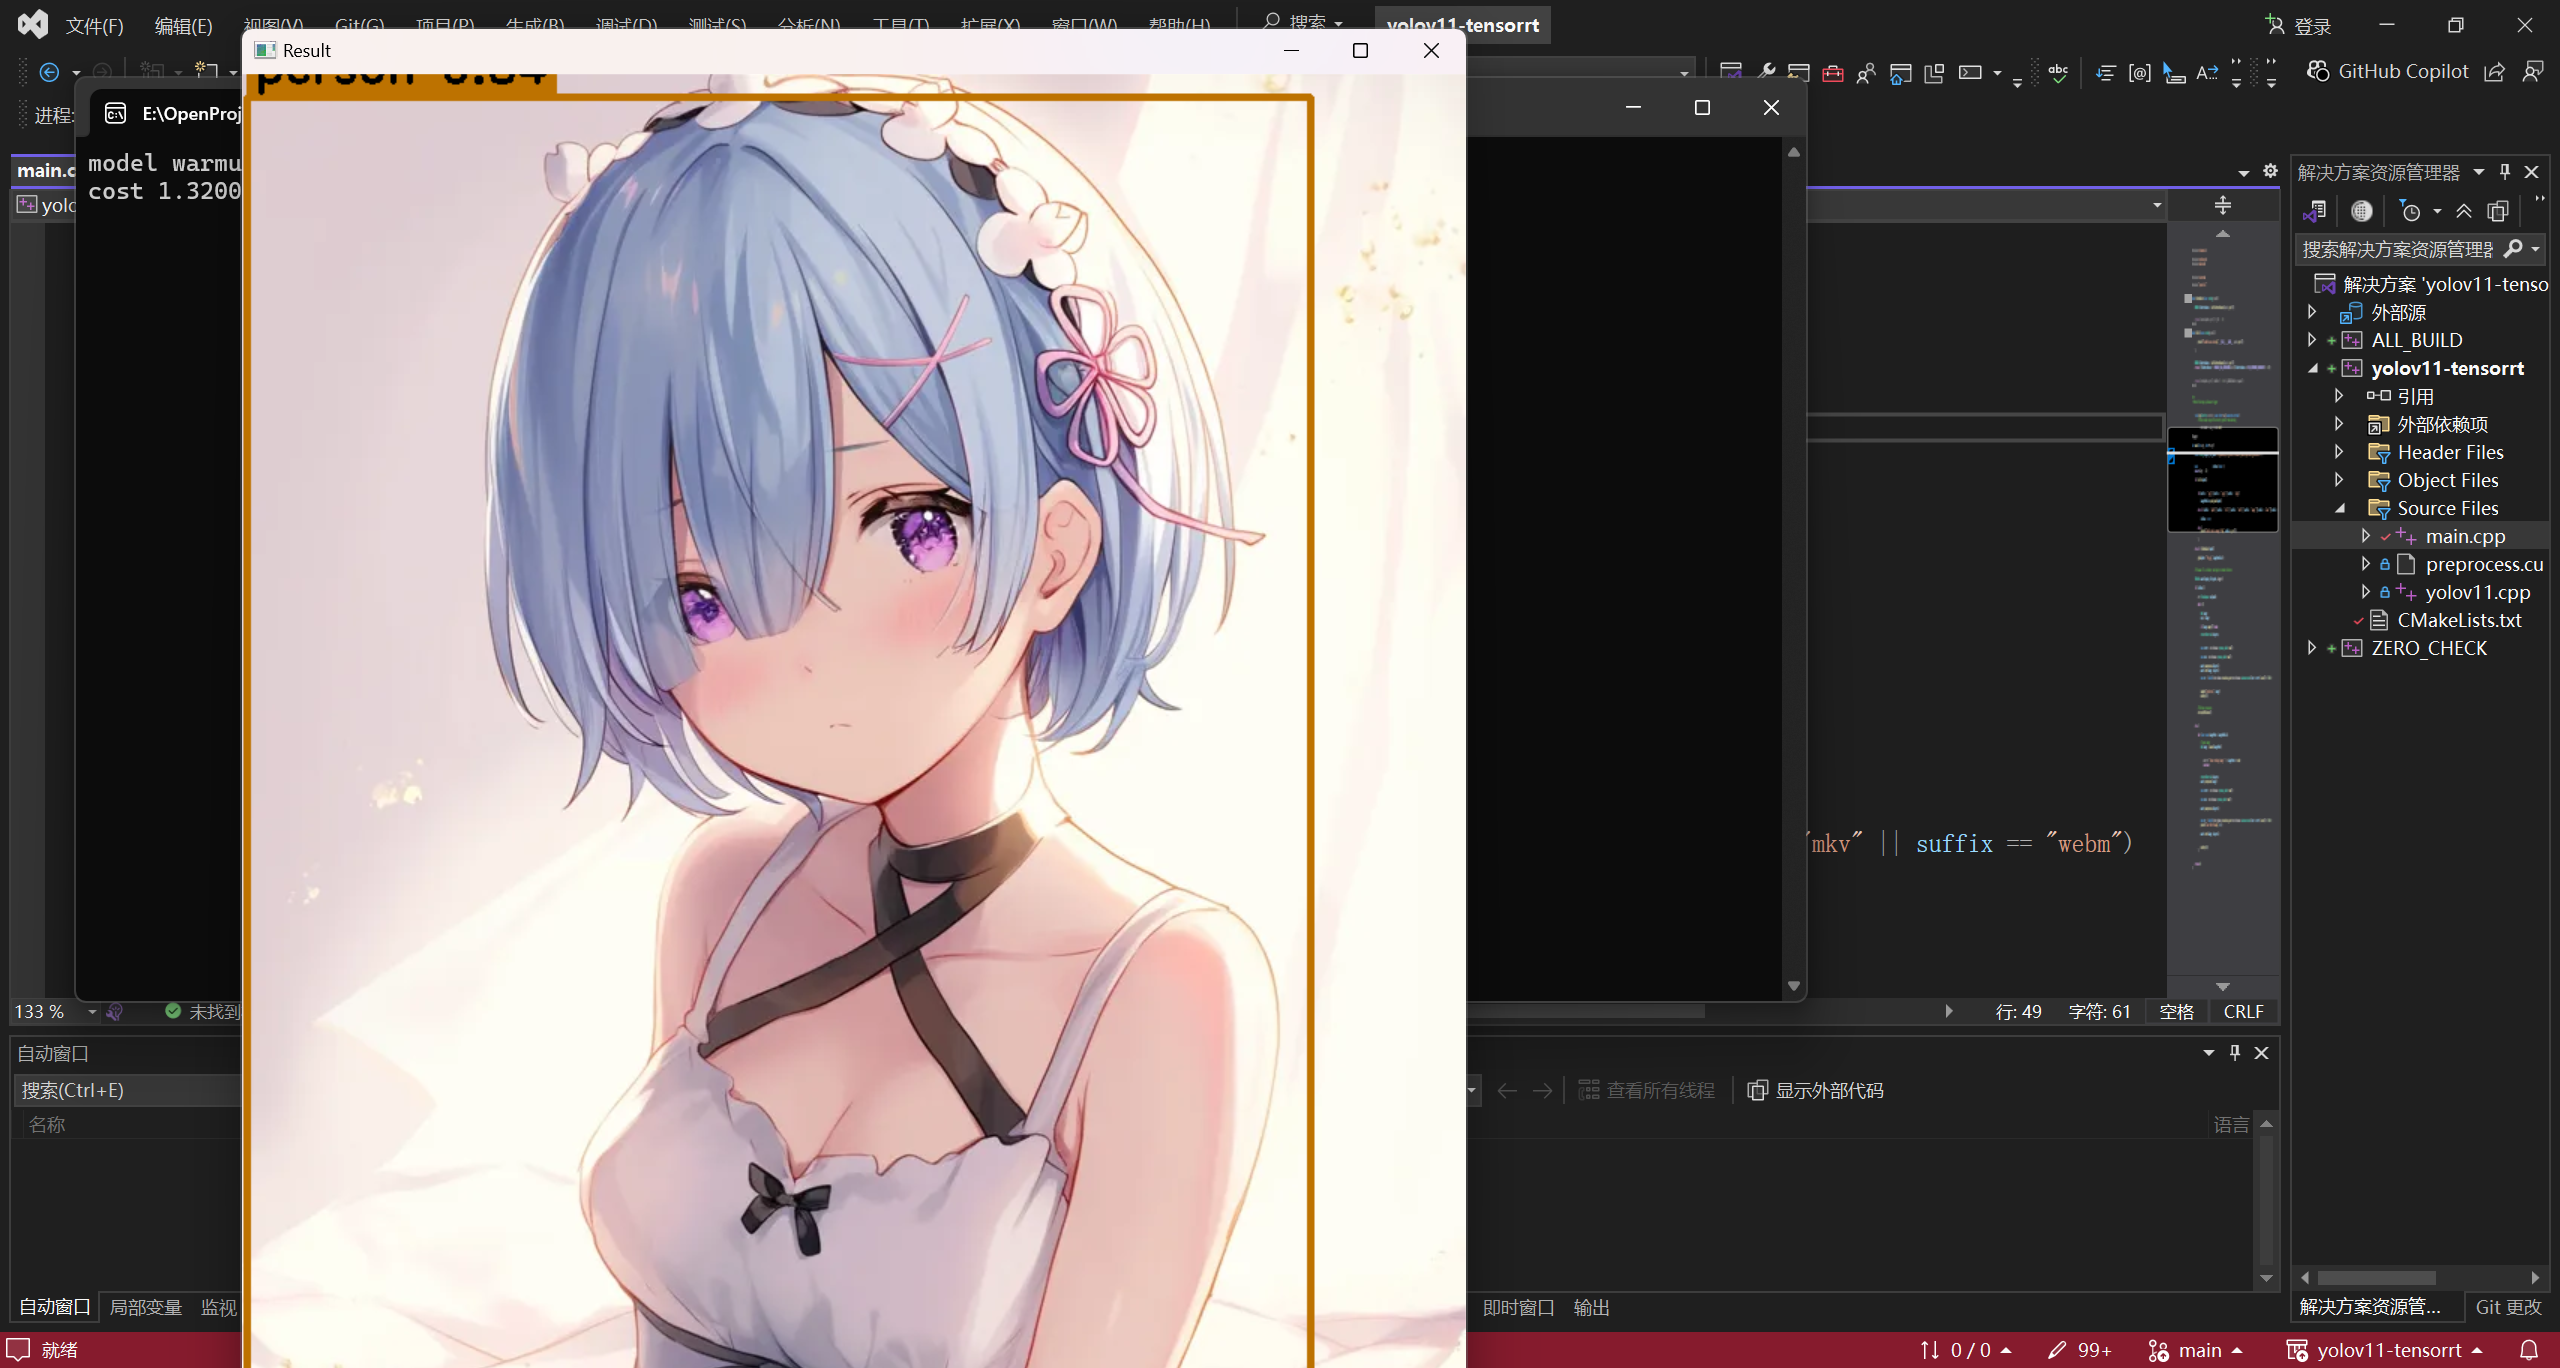Collapse the Source Files folder
This screenshot has width=2560, height=1368.
(2340, 508)
